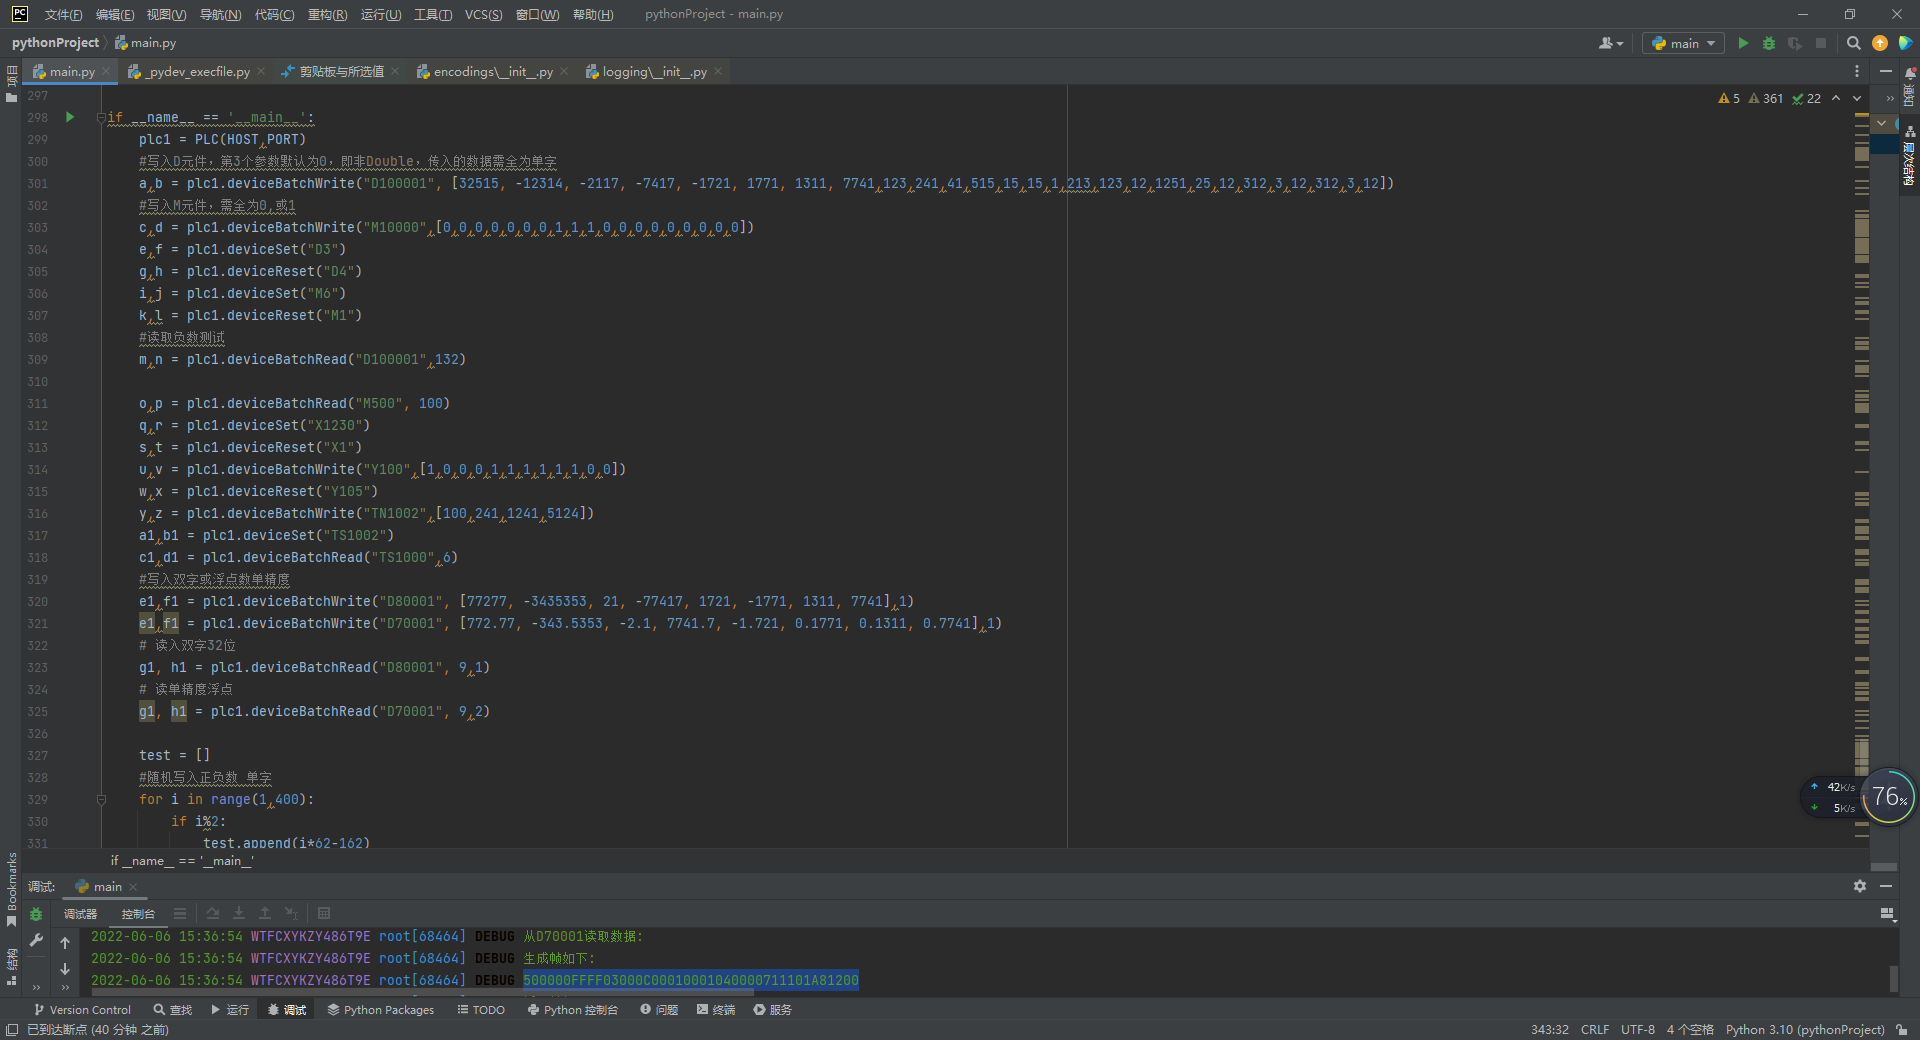
Task: Click the debug panel settings gear
Action: (1859, 886)
